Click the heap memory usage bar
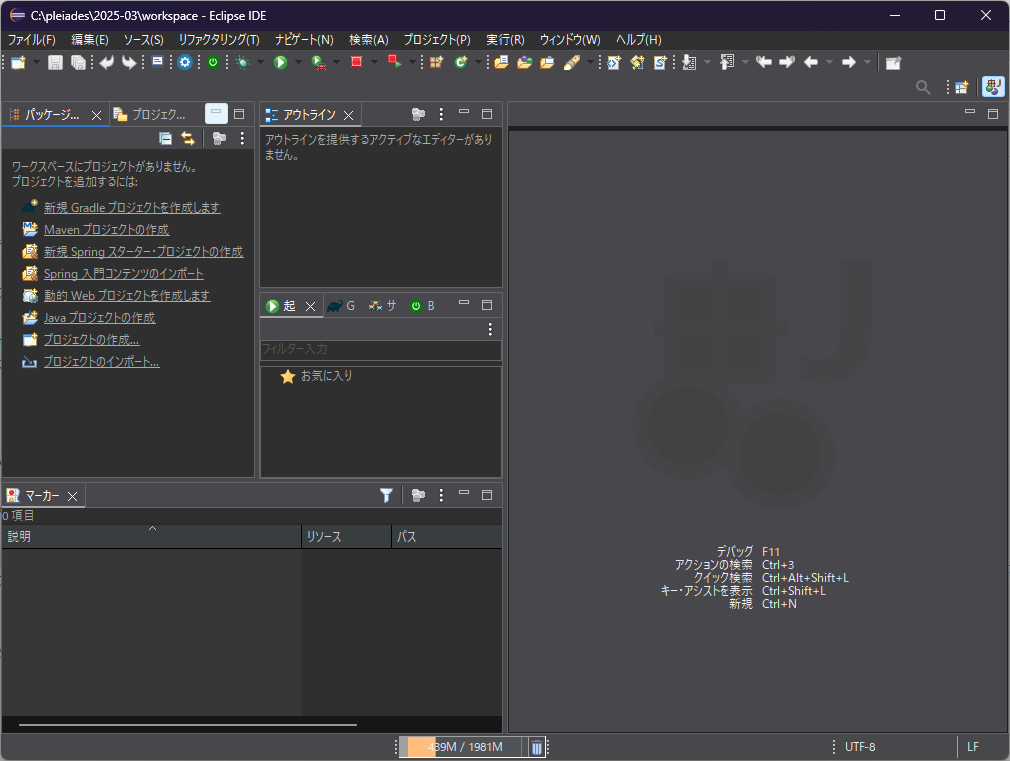Image resolution: width=1010 pixels, height=761 pixels. coord(463,747)
